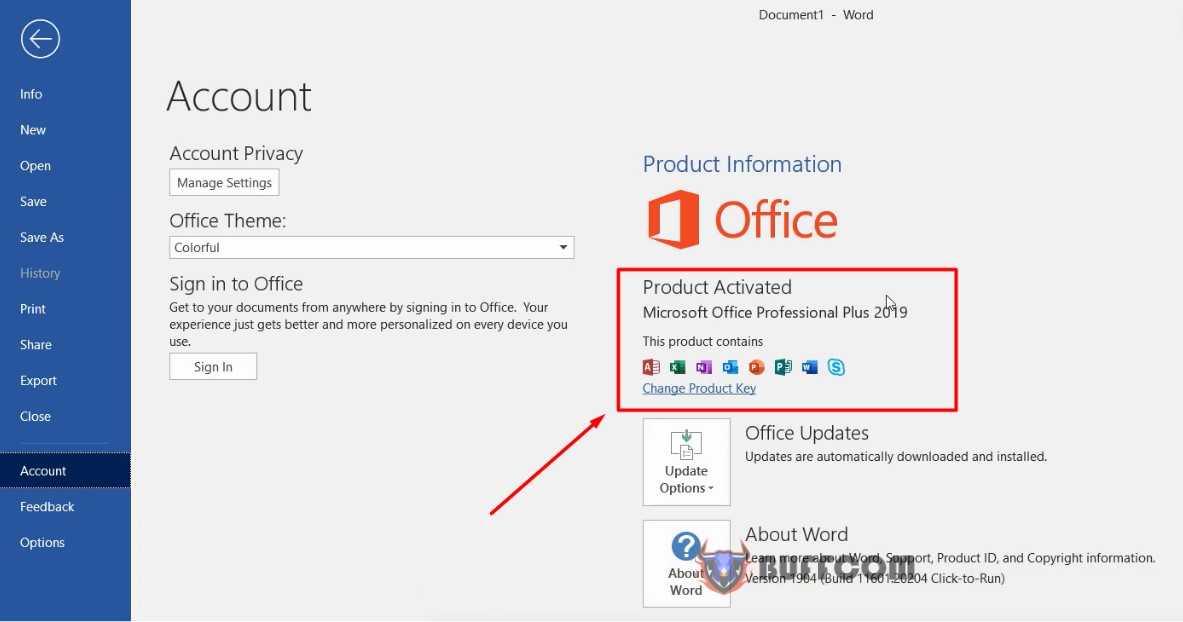This screenshot has height=622, width=1183.
Task: Click the Excel icon in product contents
Action: [678, 367]
